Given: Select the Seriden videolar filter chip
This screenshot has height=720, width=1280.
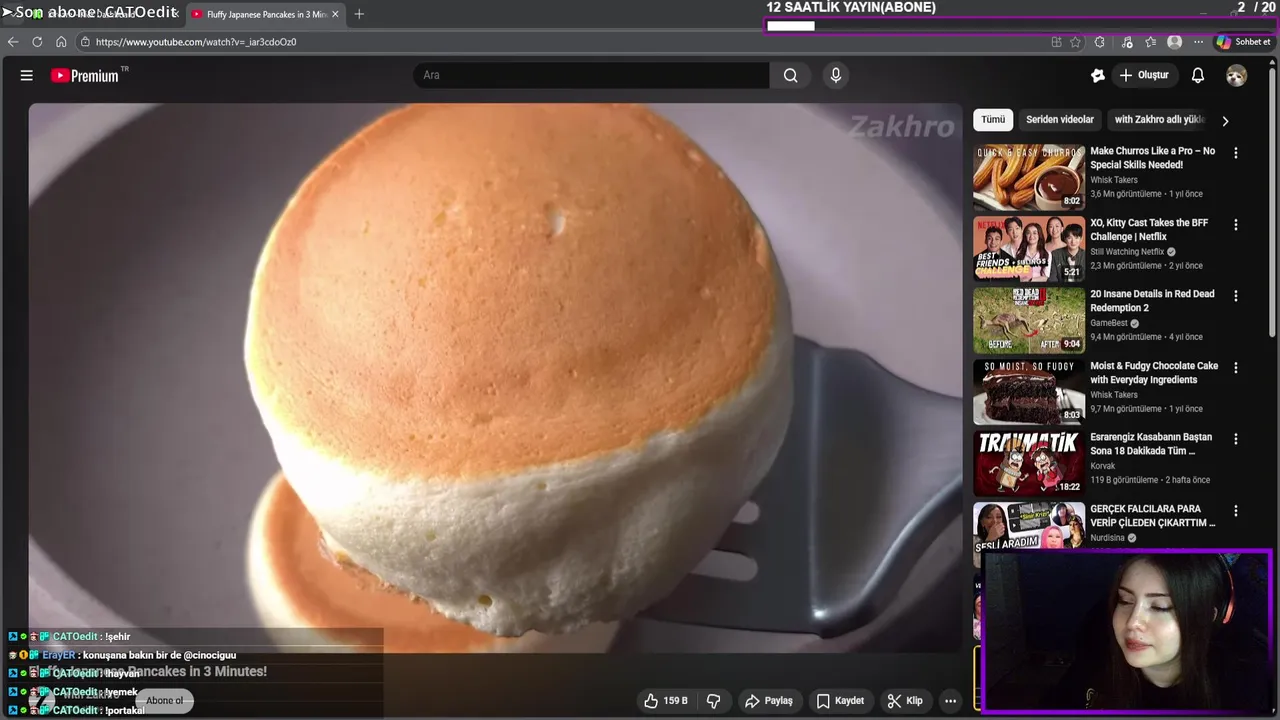Looking at the screenshot, I should (1060, 120).
